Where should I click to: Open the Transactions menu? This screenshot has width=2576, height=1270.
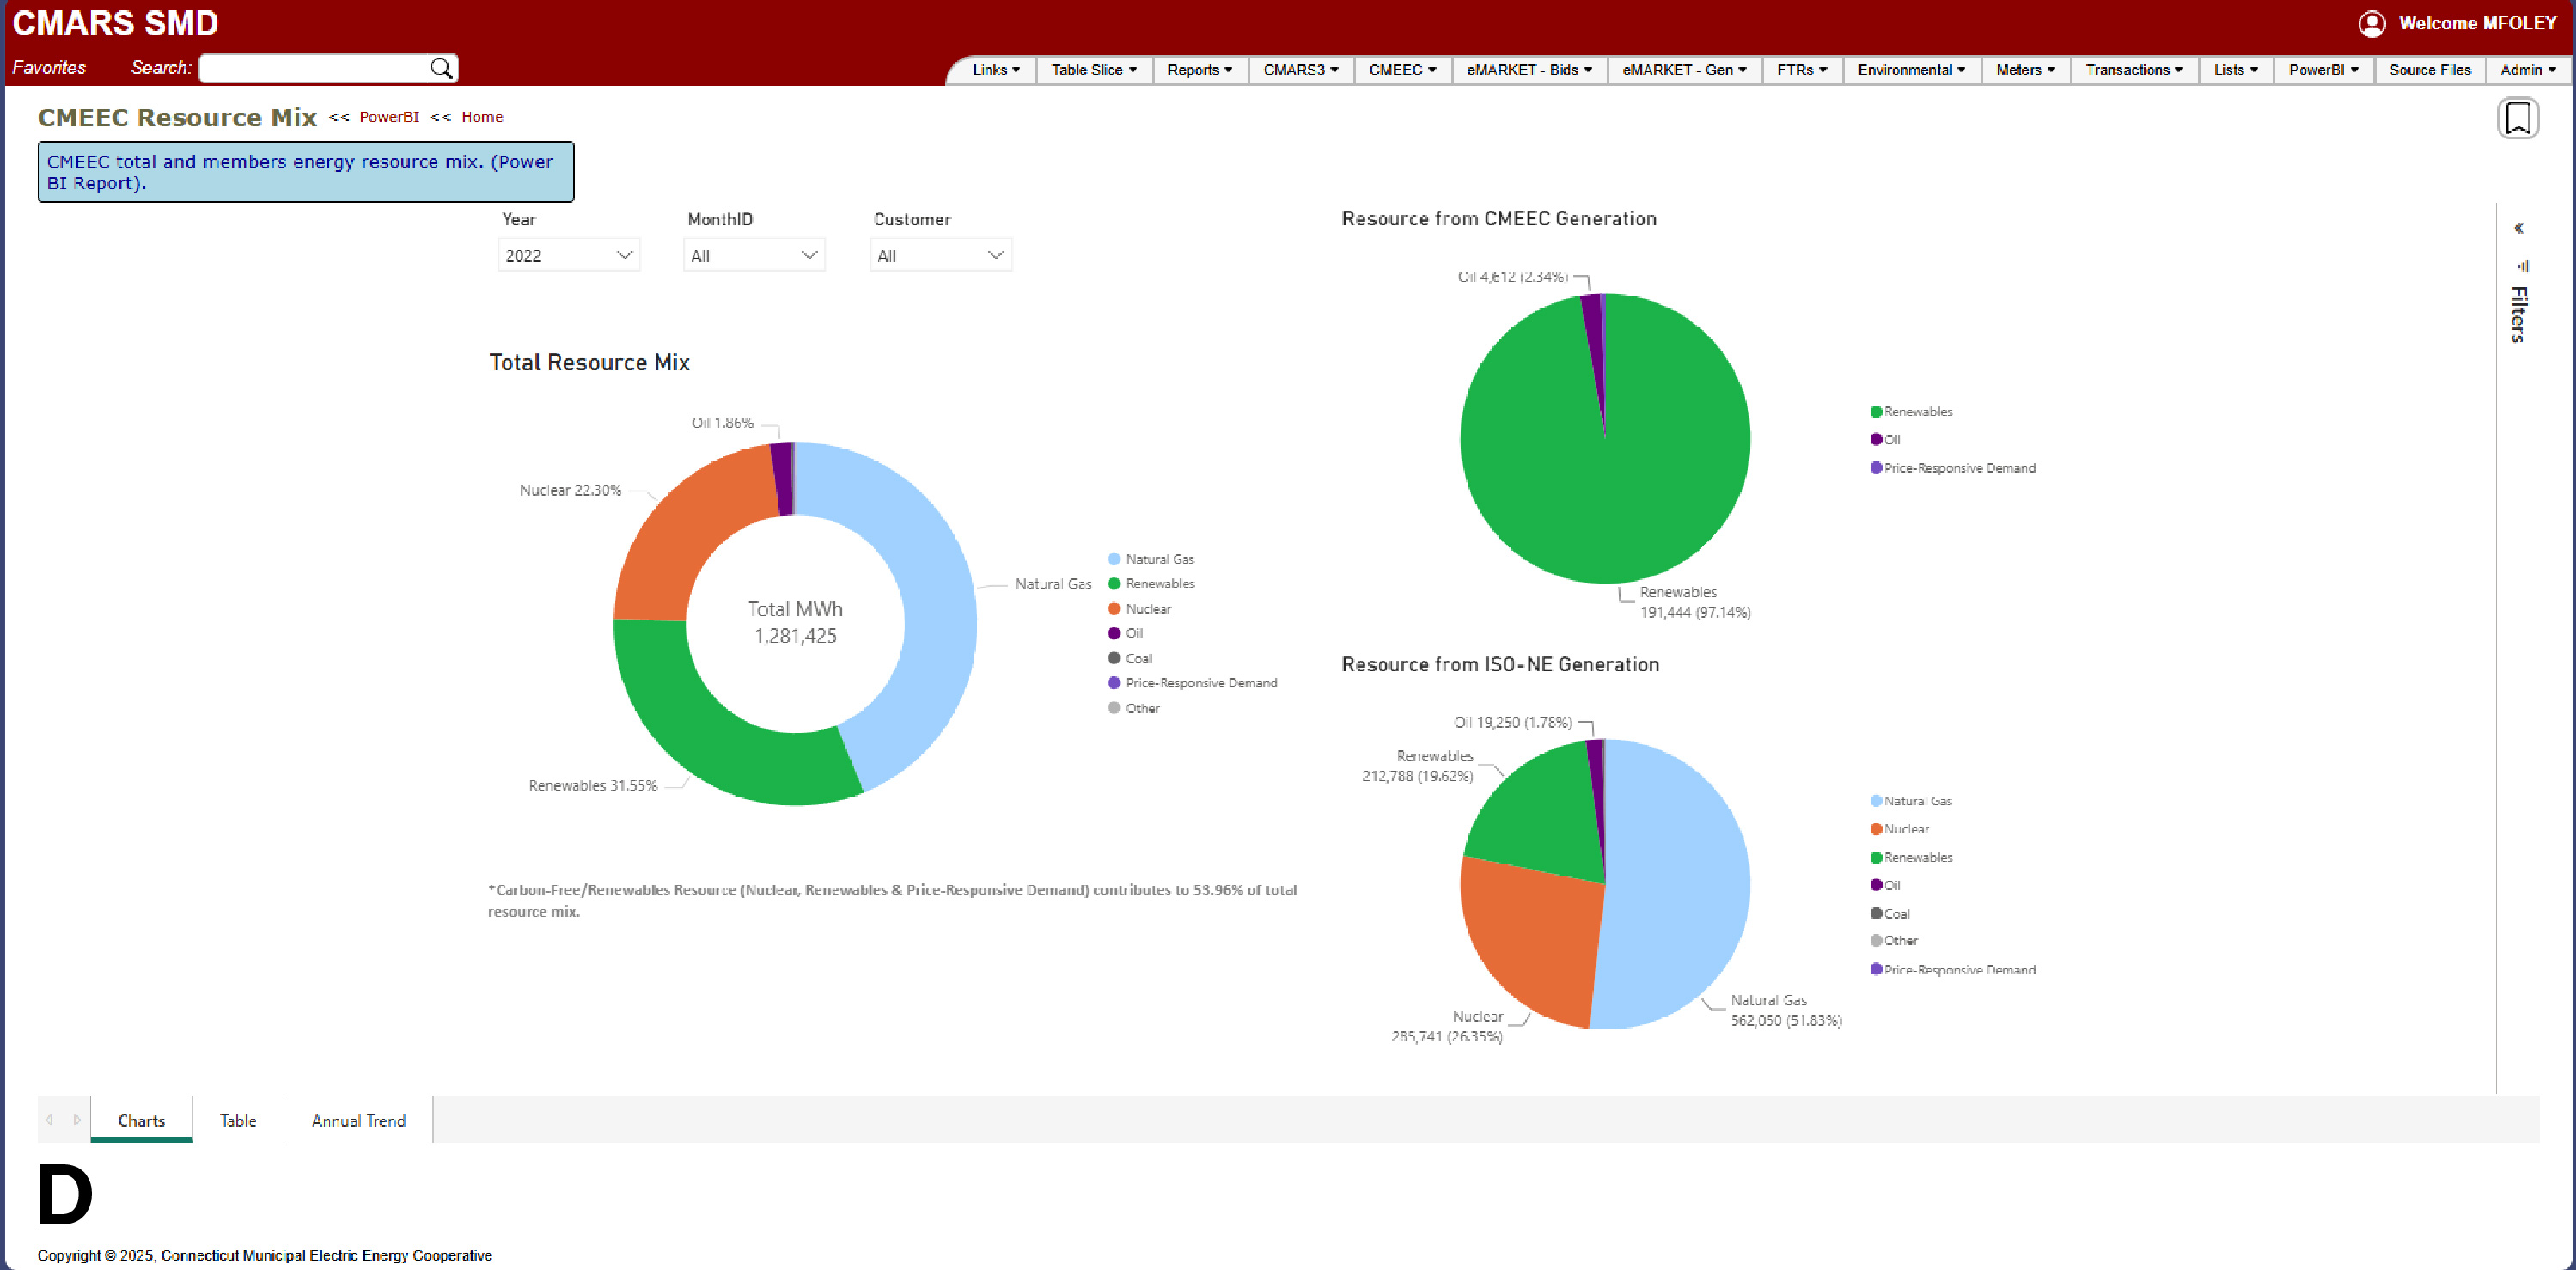pos(2135,70)
